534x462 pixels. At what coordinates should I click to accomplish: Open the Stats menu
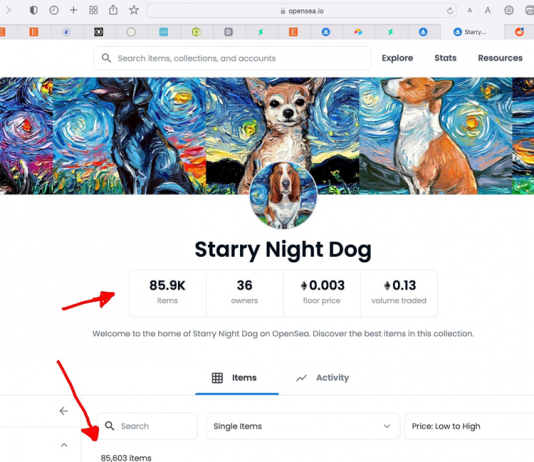point(445,58)
